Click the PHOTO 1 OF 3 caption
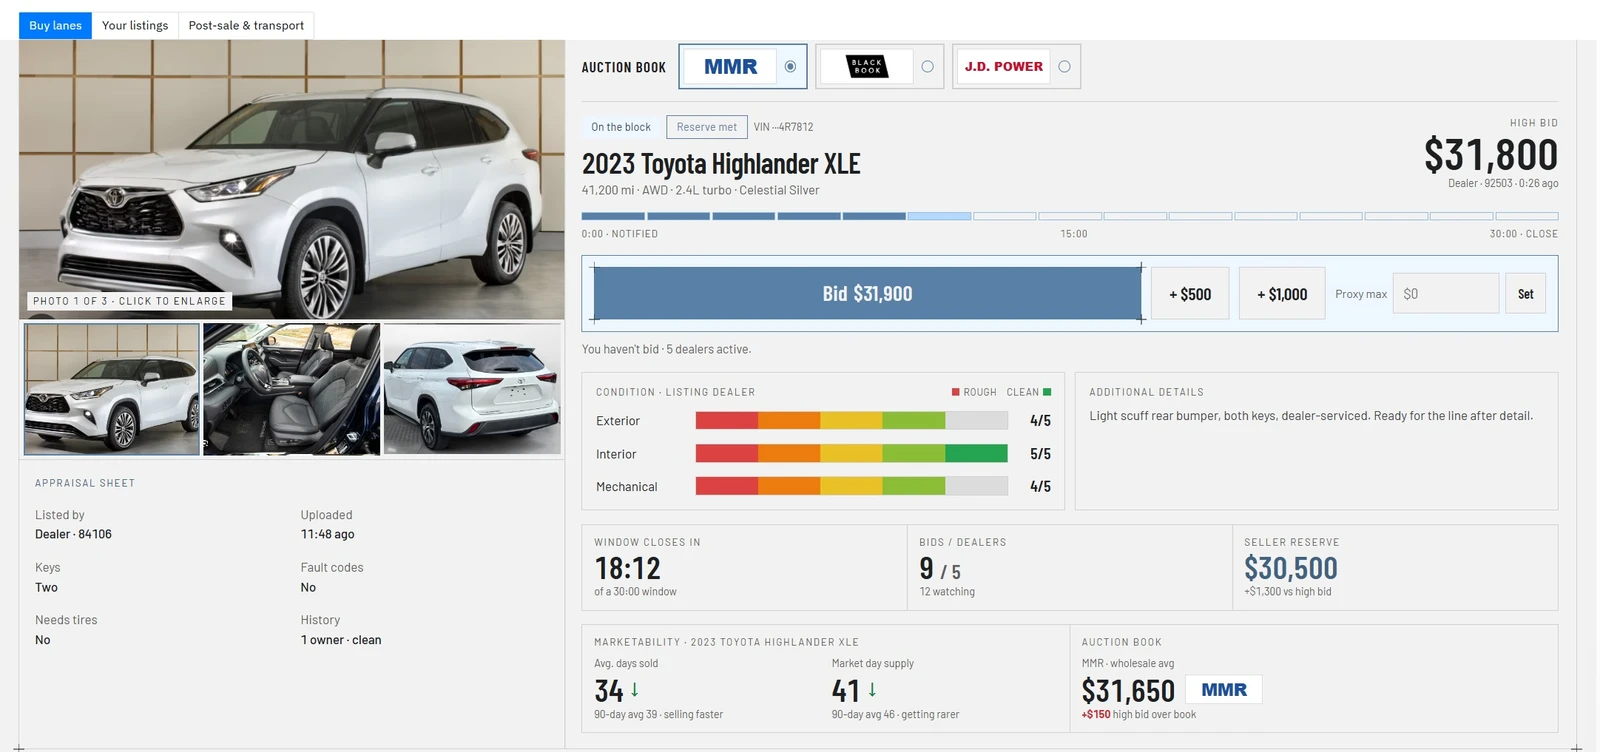 [x=129, y=301]
